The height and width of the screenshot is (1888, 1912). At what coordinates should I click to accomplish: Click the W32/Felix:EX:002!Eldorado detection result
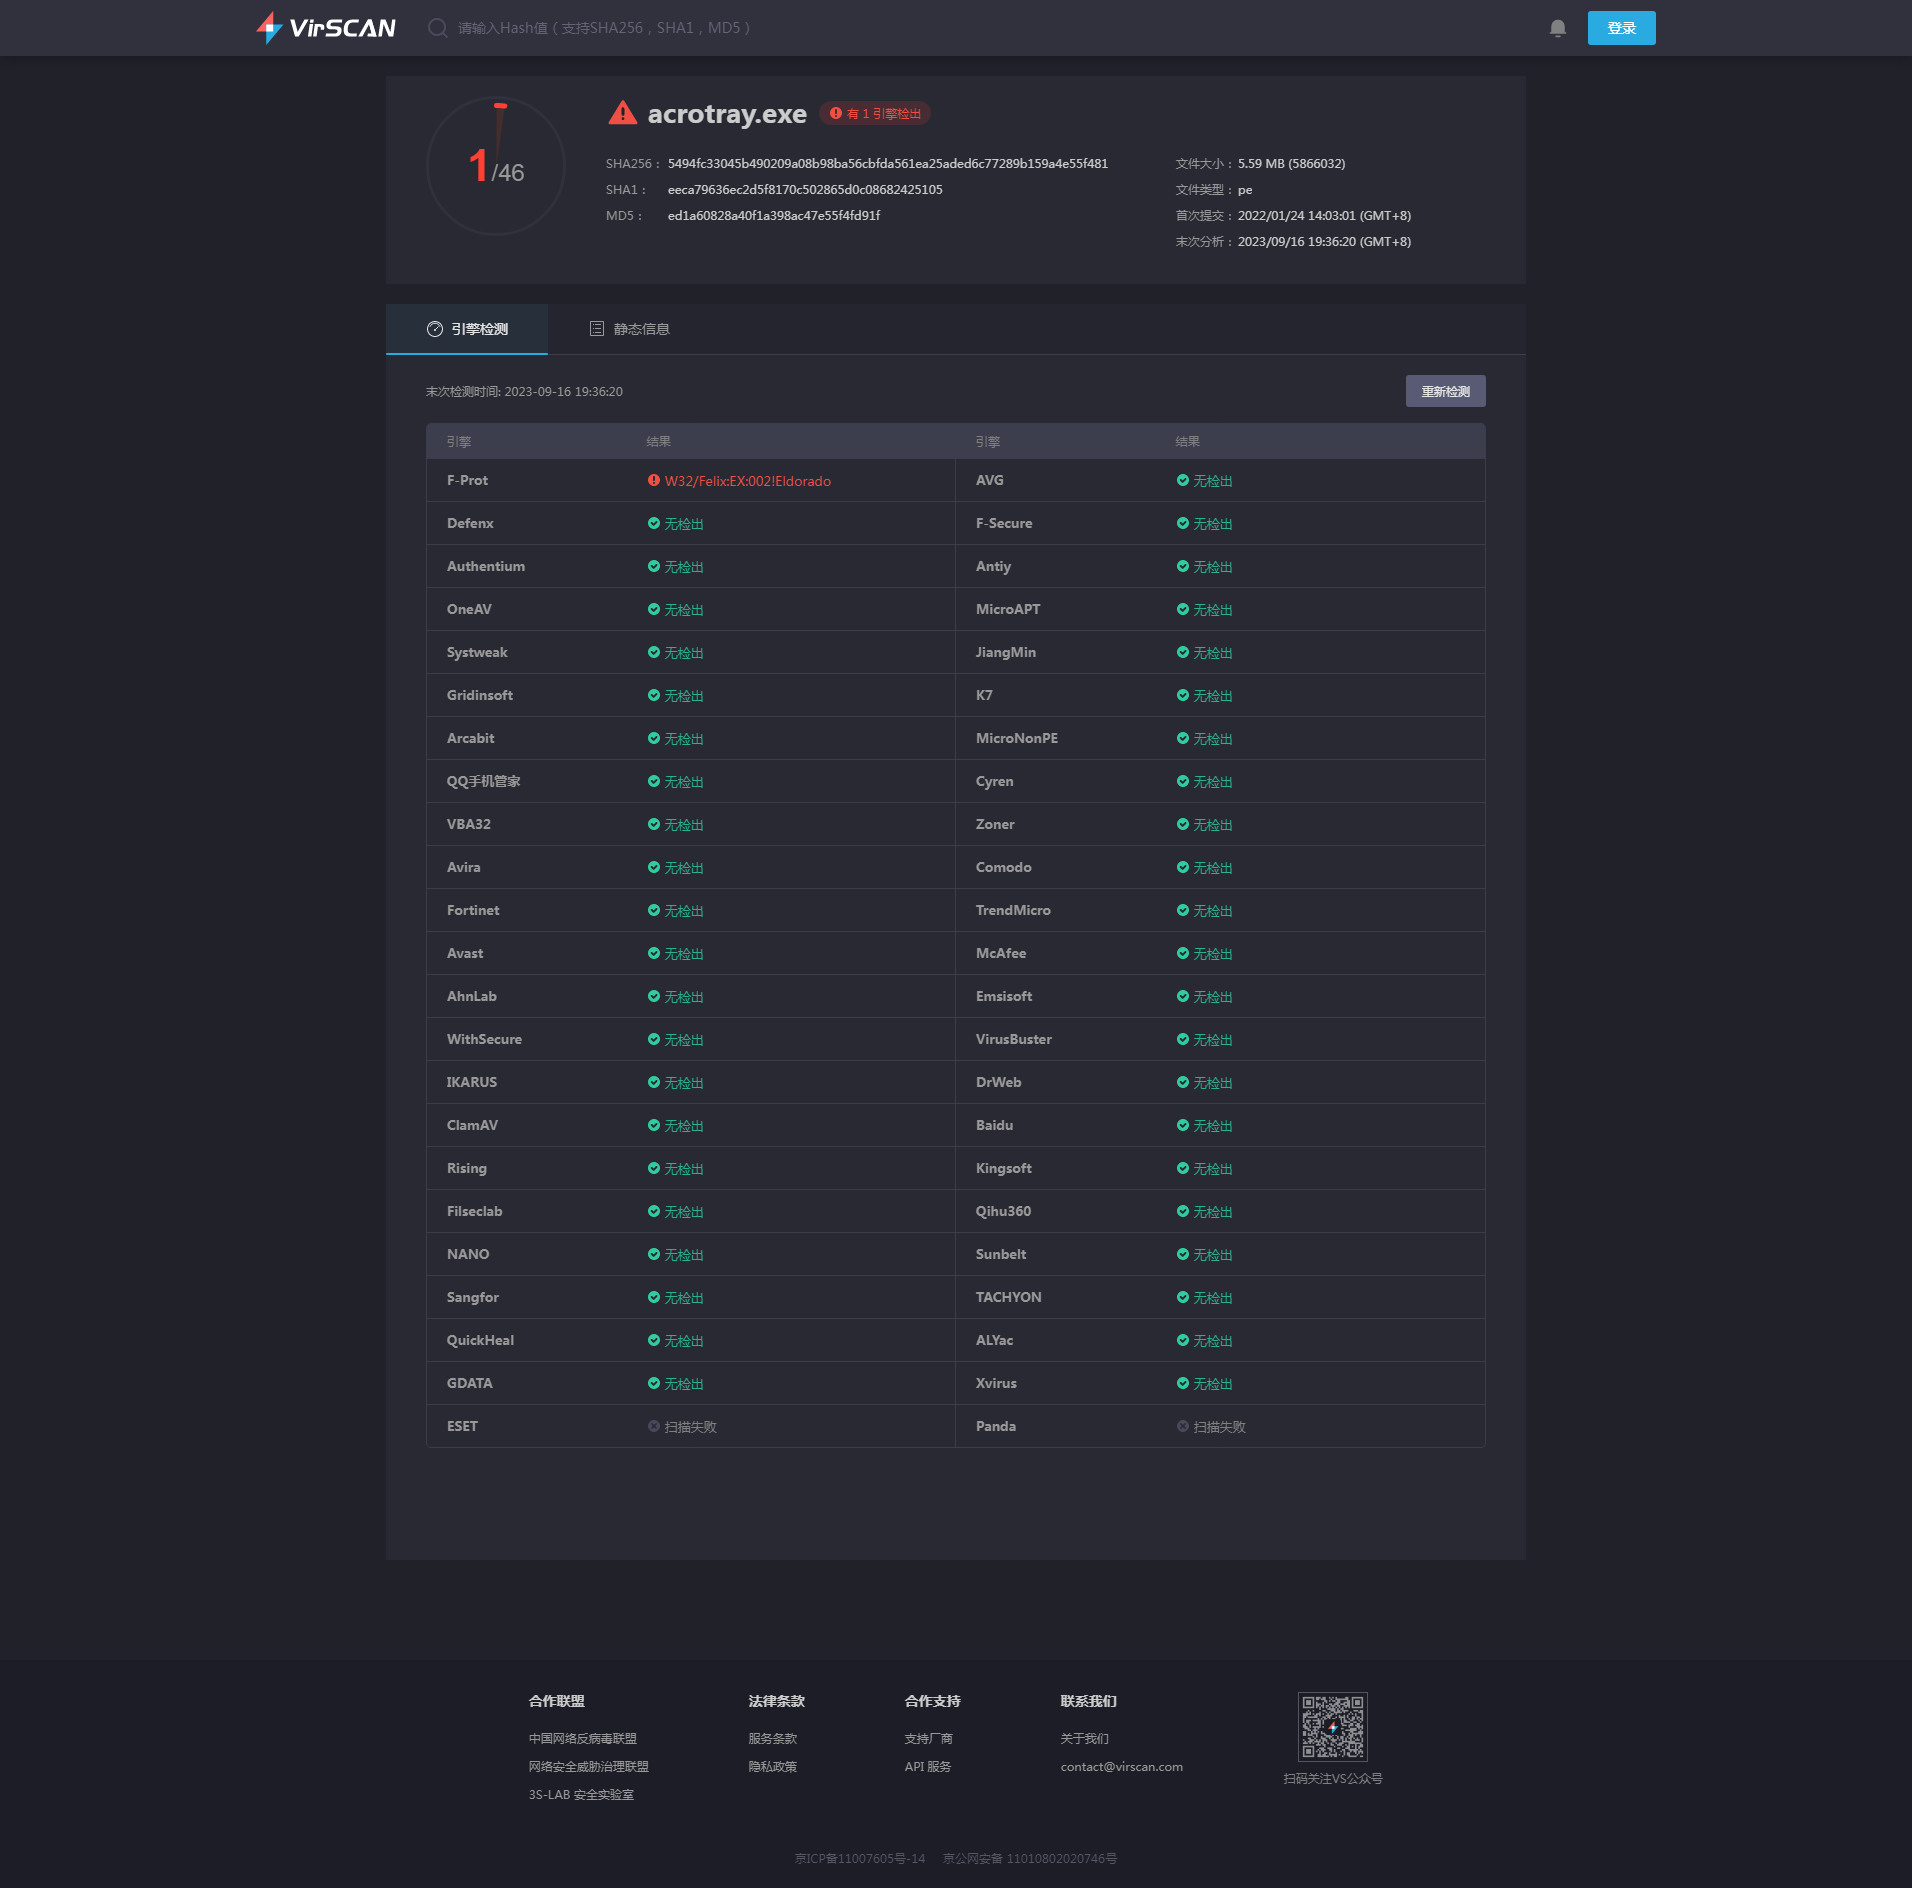tap(747, 481)
